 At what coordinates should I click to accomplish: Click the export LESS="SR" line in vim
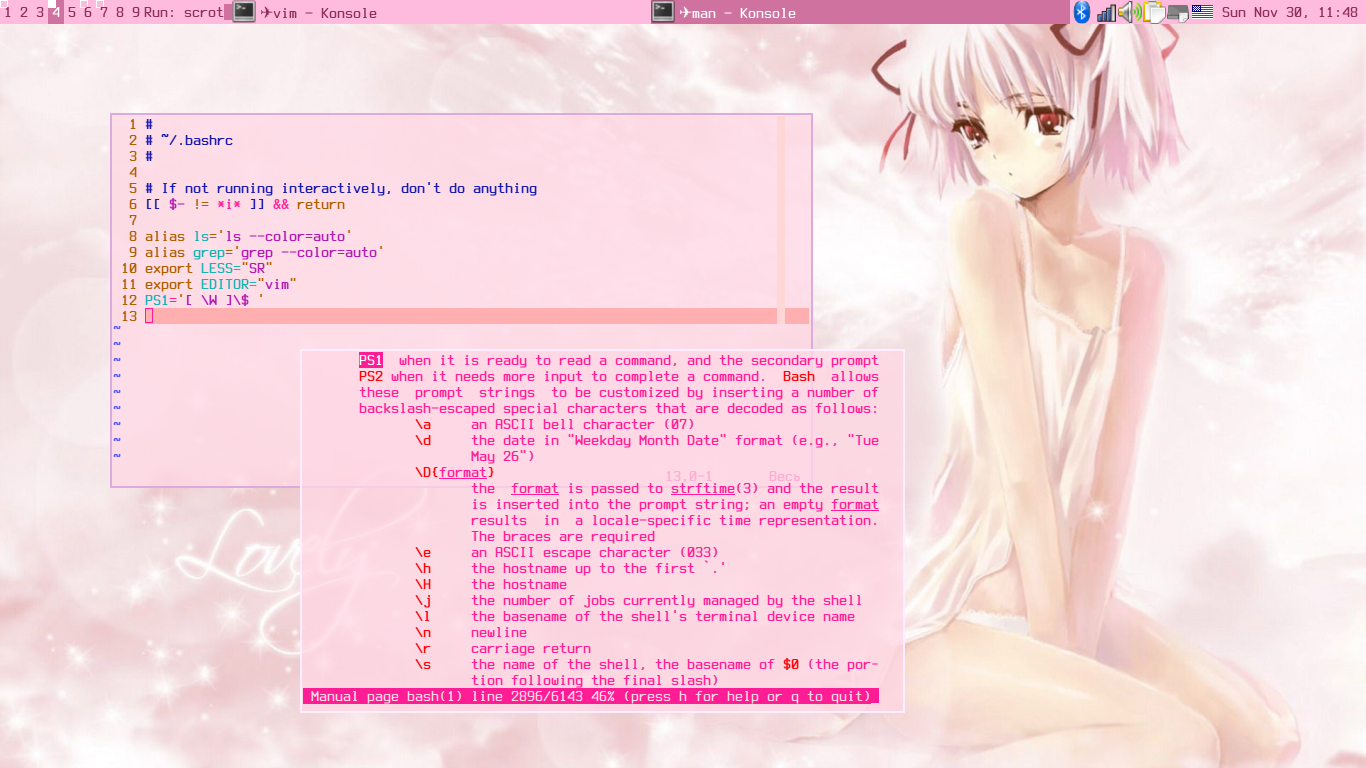pyautogui.click(x=209, y=269)
